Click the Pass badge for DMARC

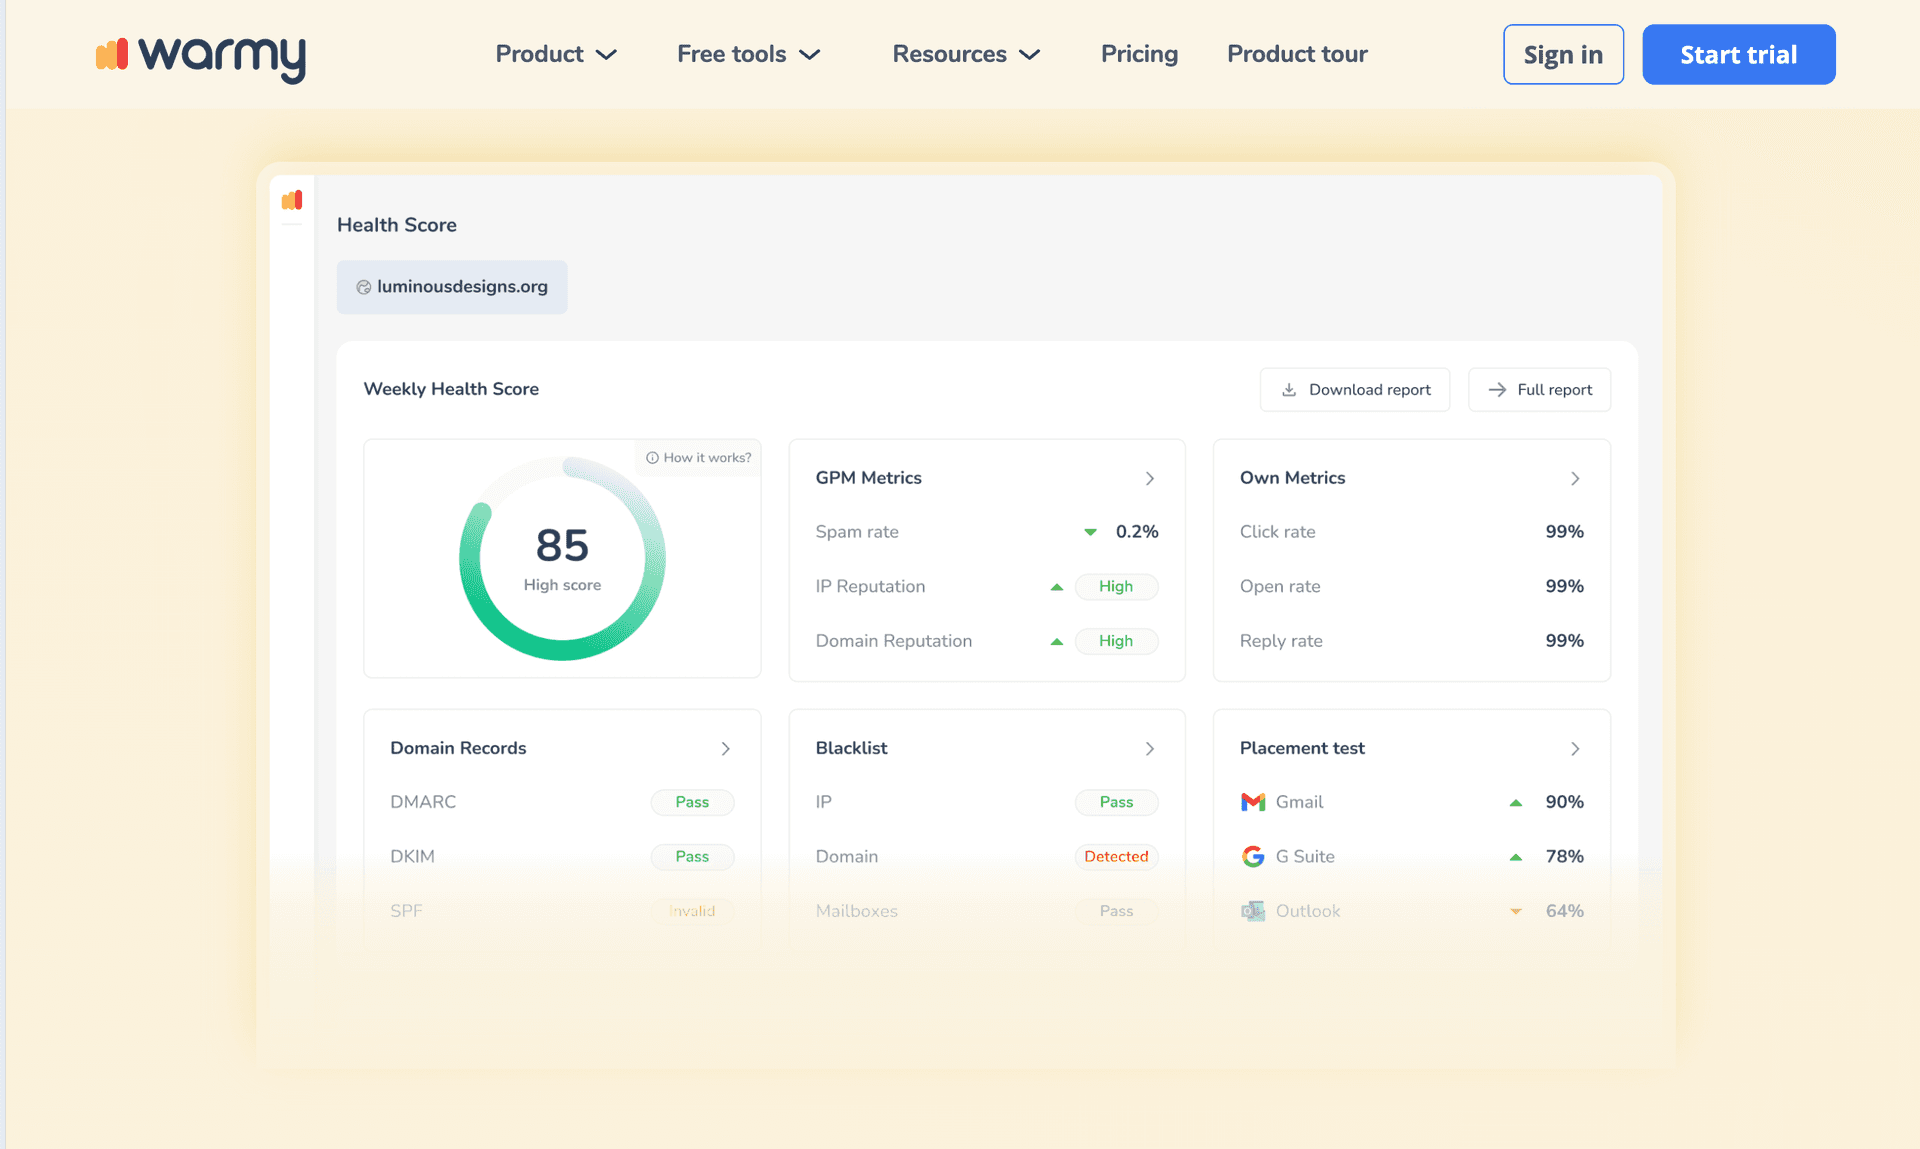692,803
